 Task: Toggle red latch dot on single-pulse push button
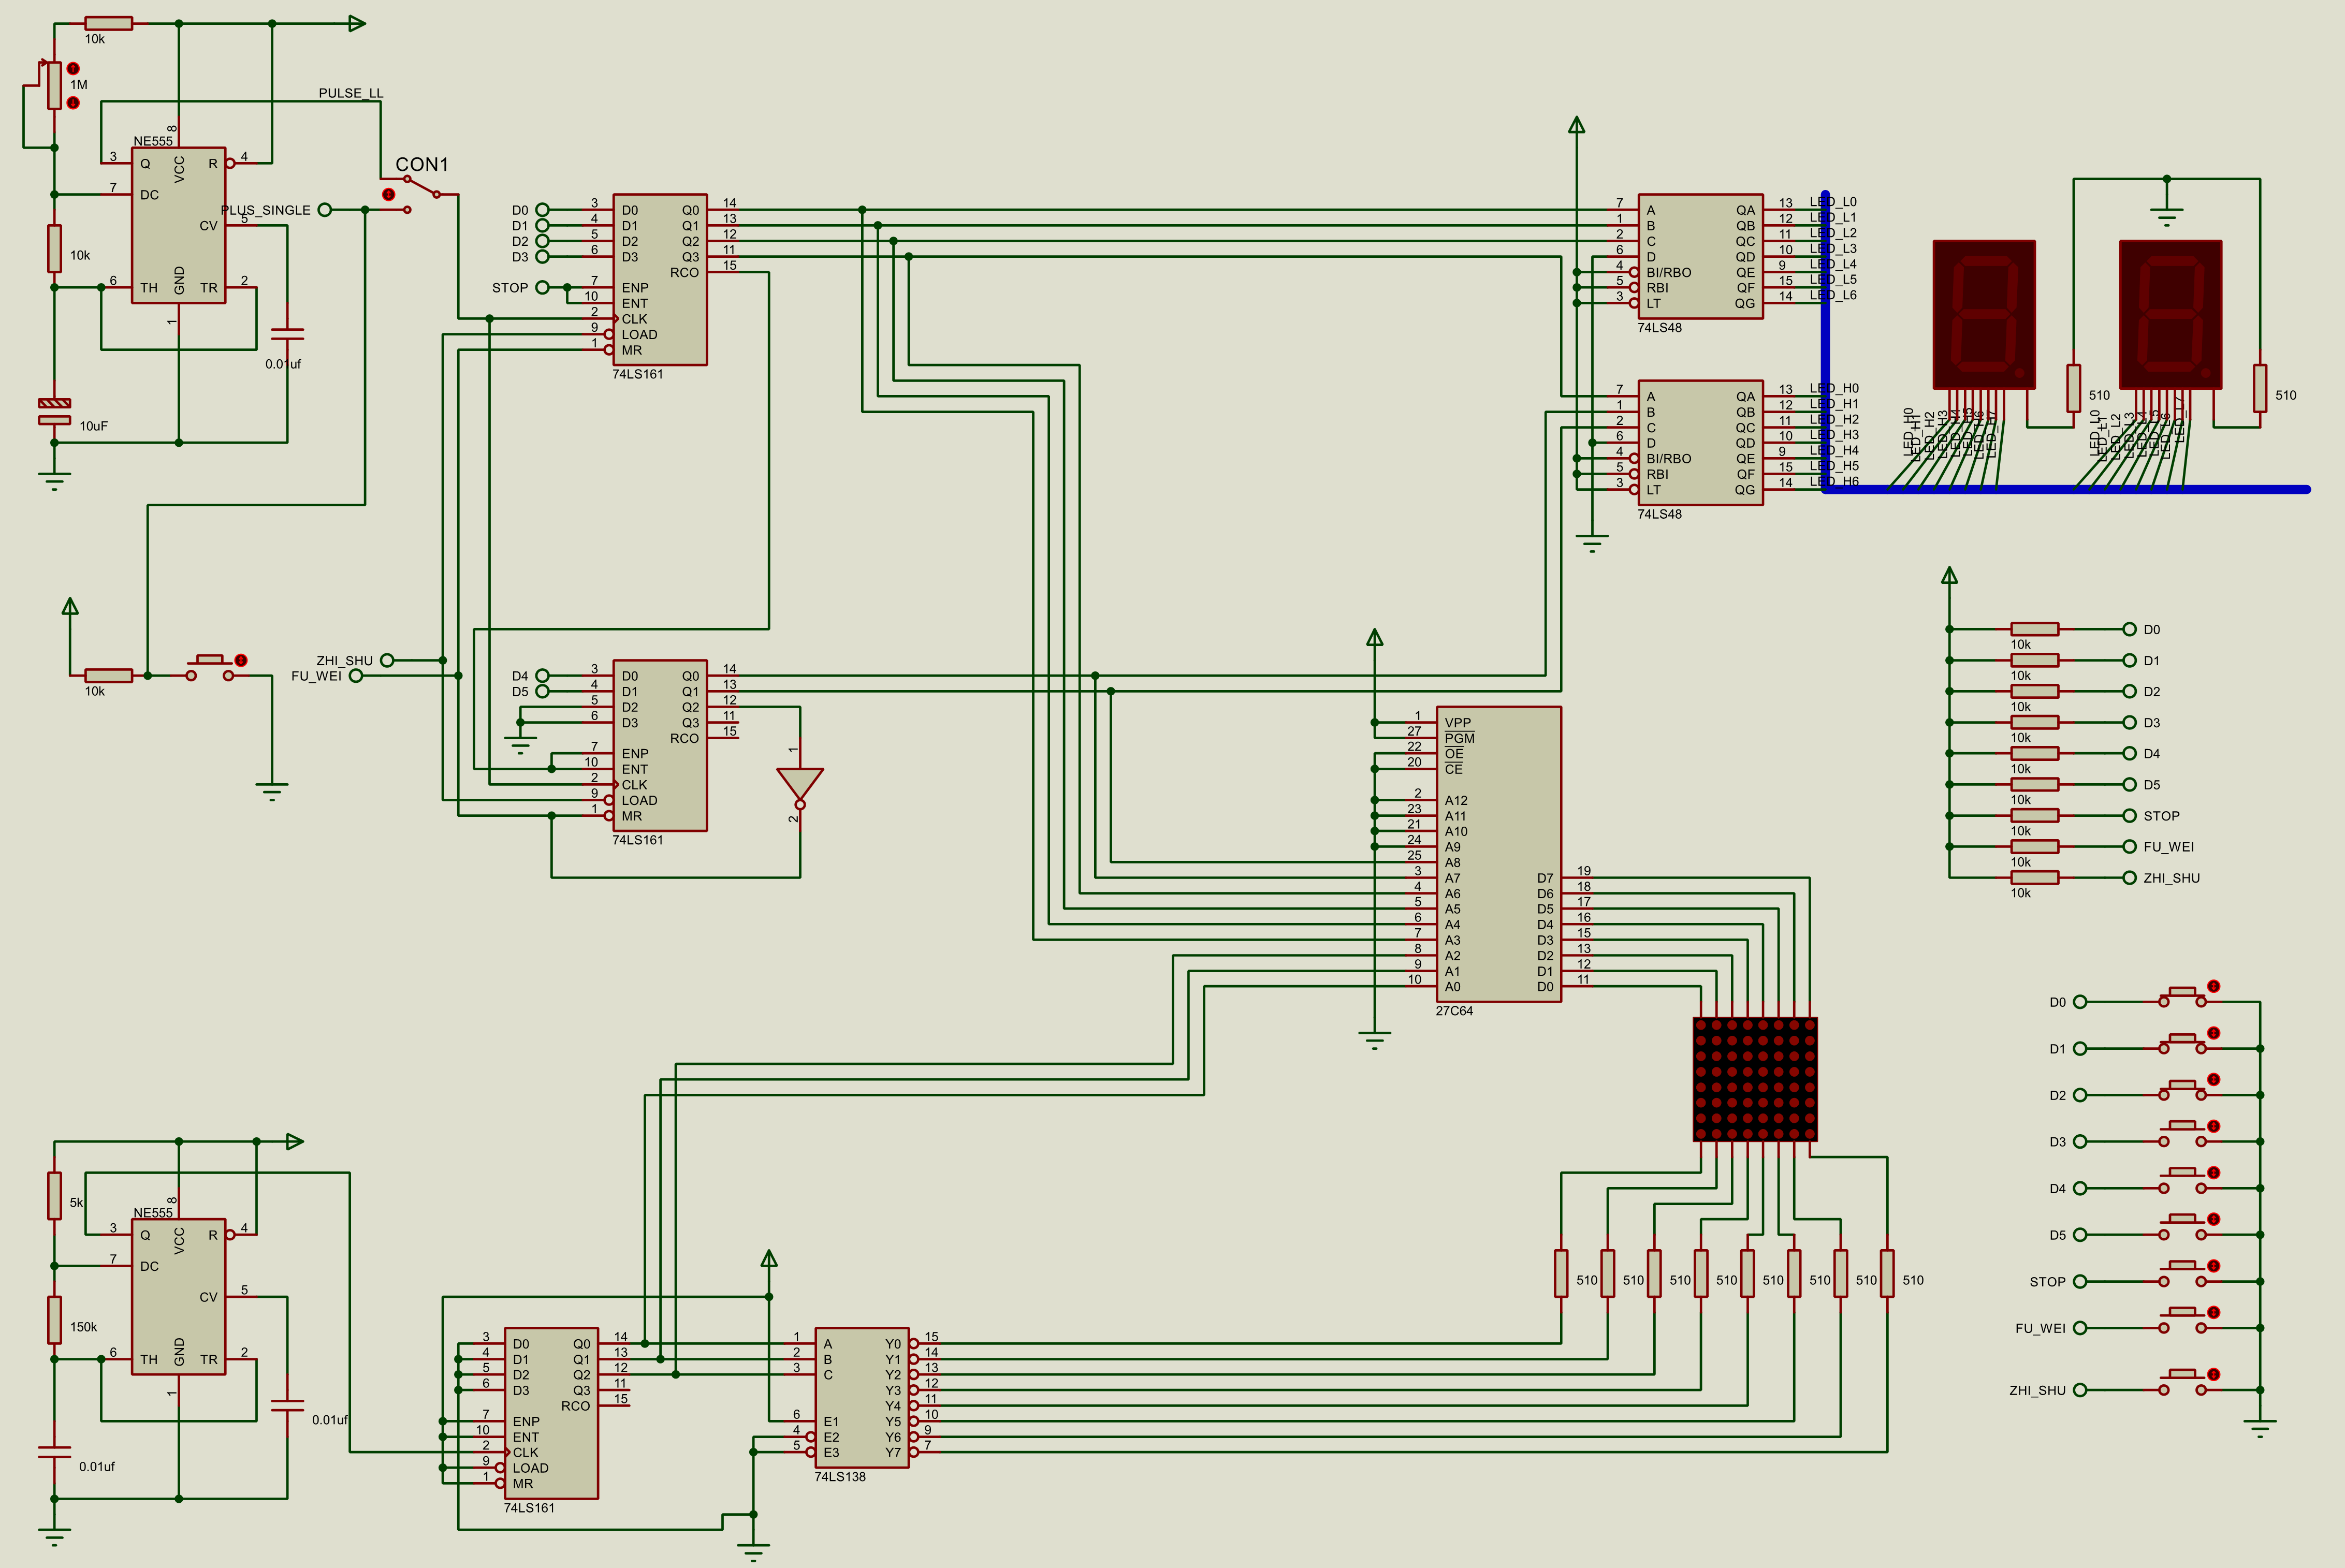pos(241,660)
